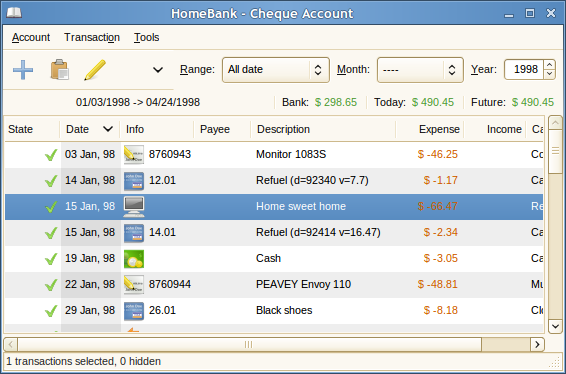Screen dimensions: 566x374
Task: Click green checkmark in Refuel d=92414 row
Action: 51,233
